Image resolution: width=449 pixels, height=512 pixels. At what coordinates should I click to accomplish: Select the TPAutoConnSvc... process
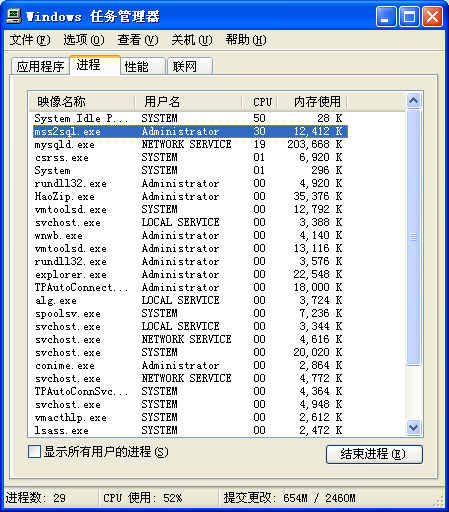point(190,391)
